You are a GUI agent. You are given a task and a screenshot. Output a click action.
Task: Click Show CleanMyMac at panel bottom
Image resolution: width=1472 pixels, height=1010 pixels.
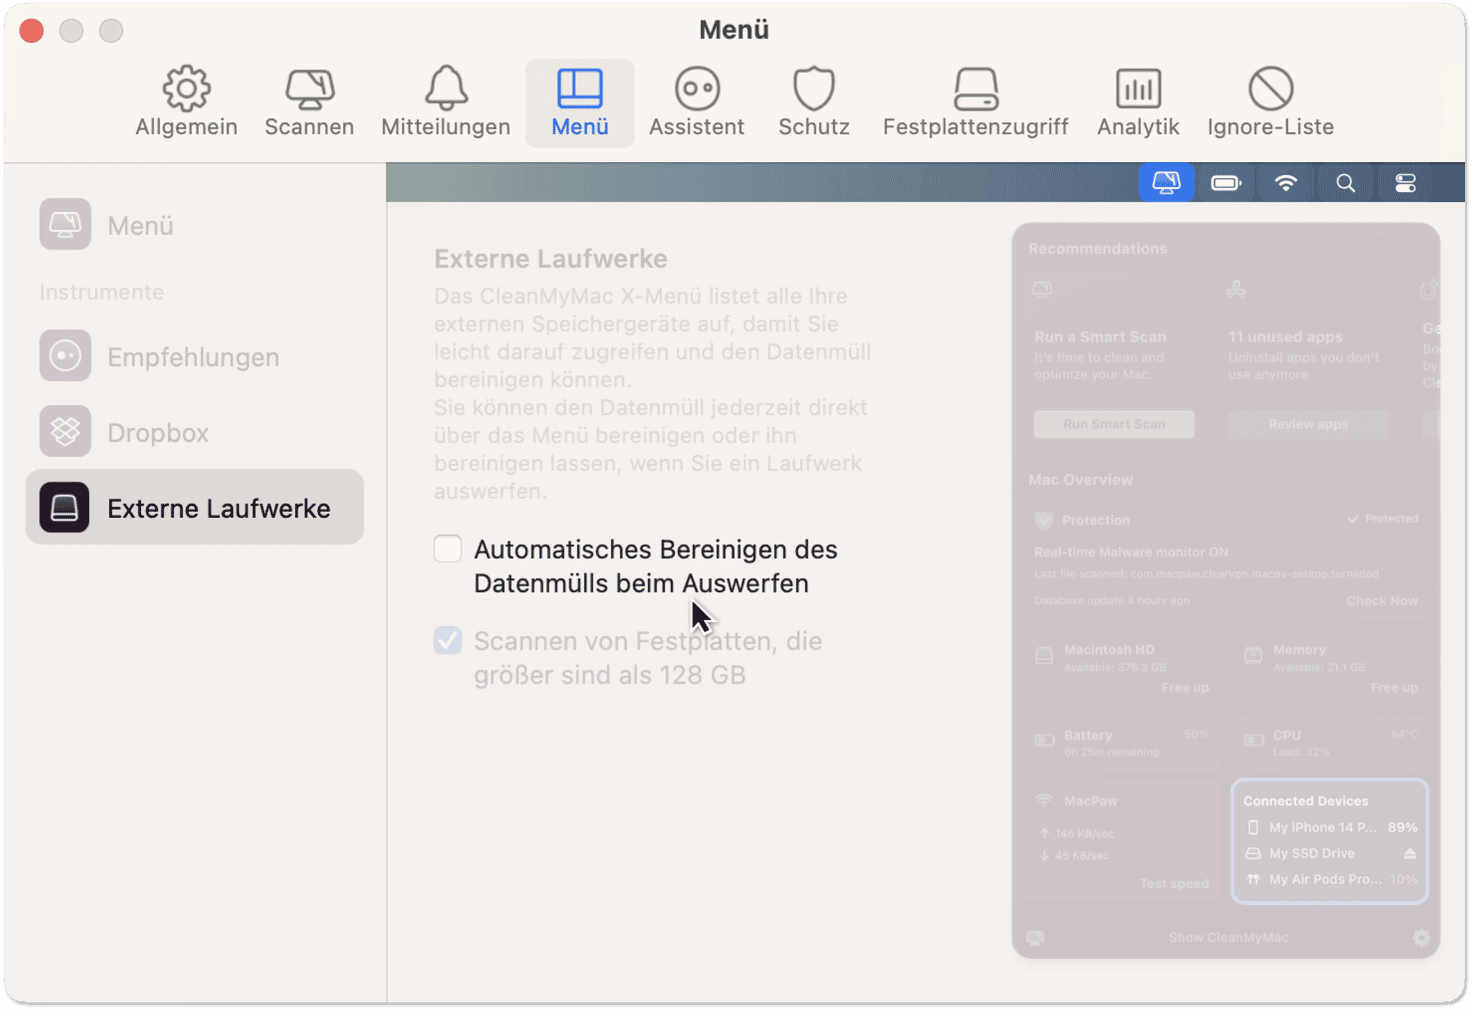pyautogui.click(x=1228, y=938)
